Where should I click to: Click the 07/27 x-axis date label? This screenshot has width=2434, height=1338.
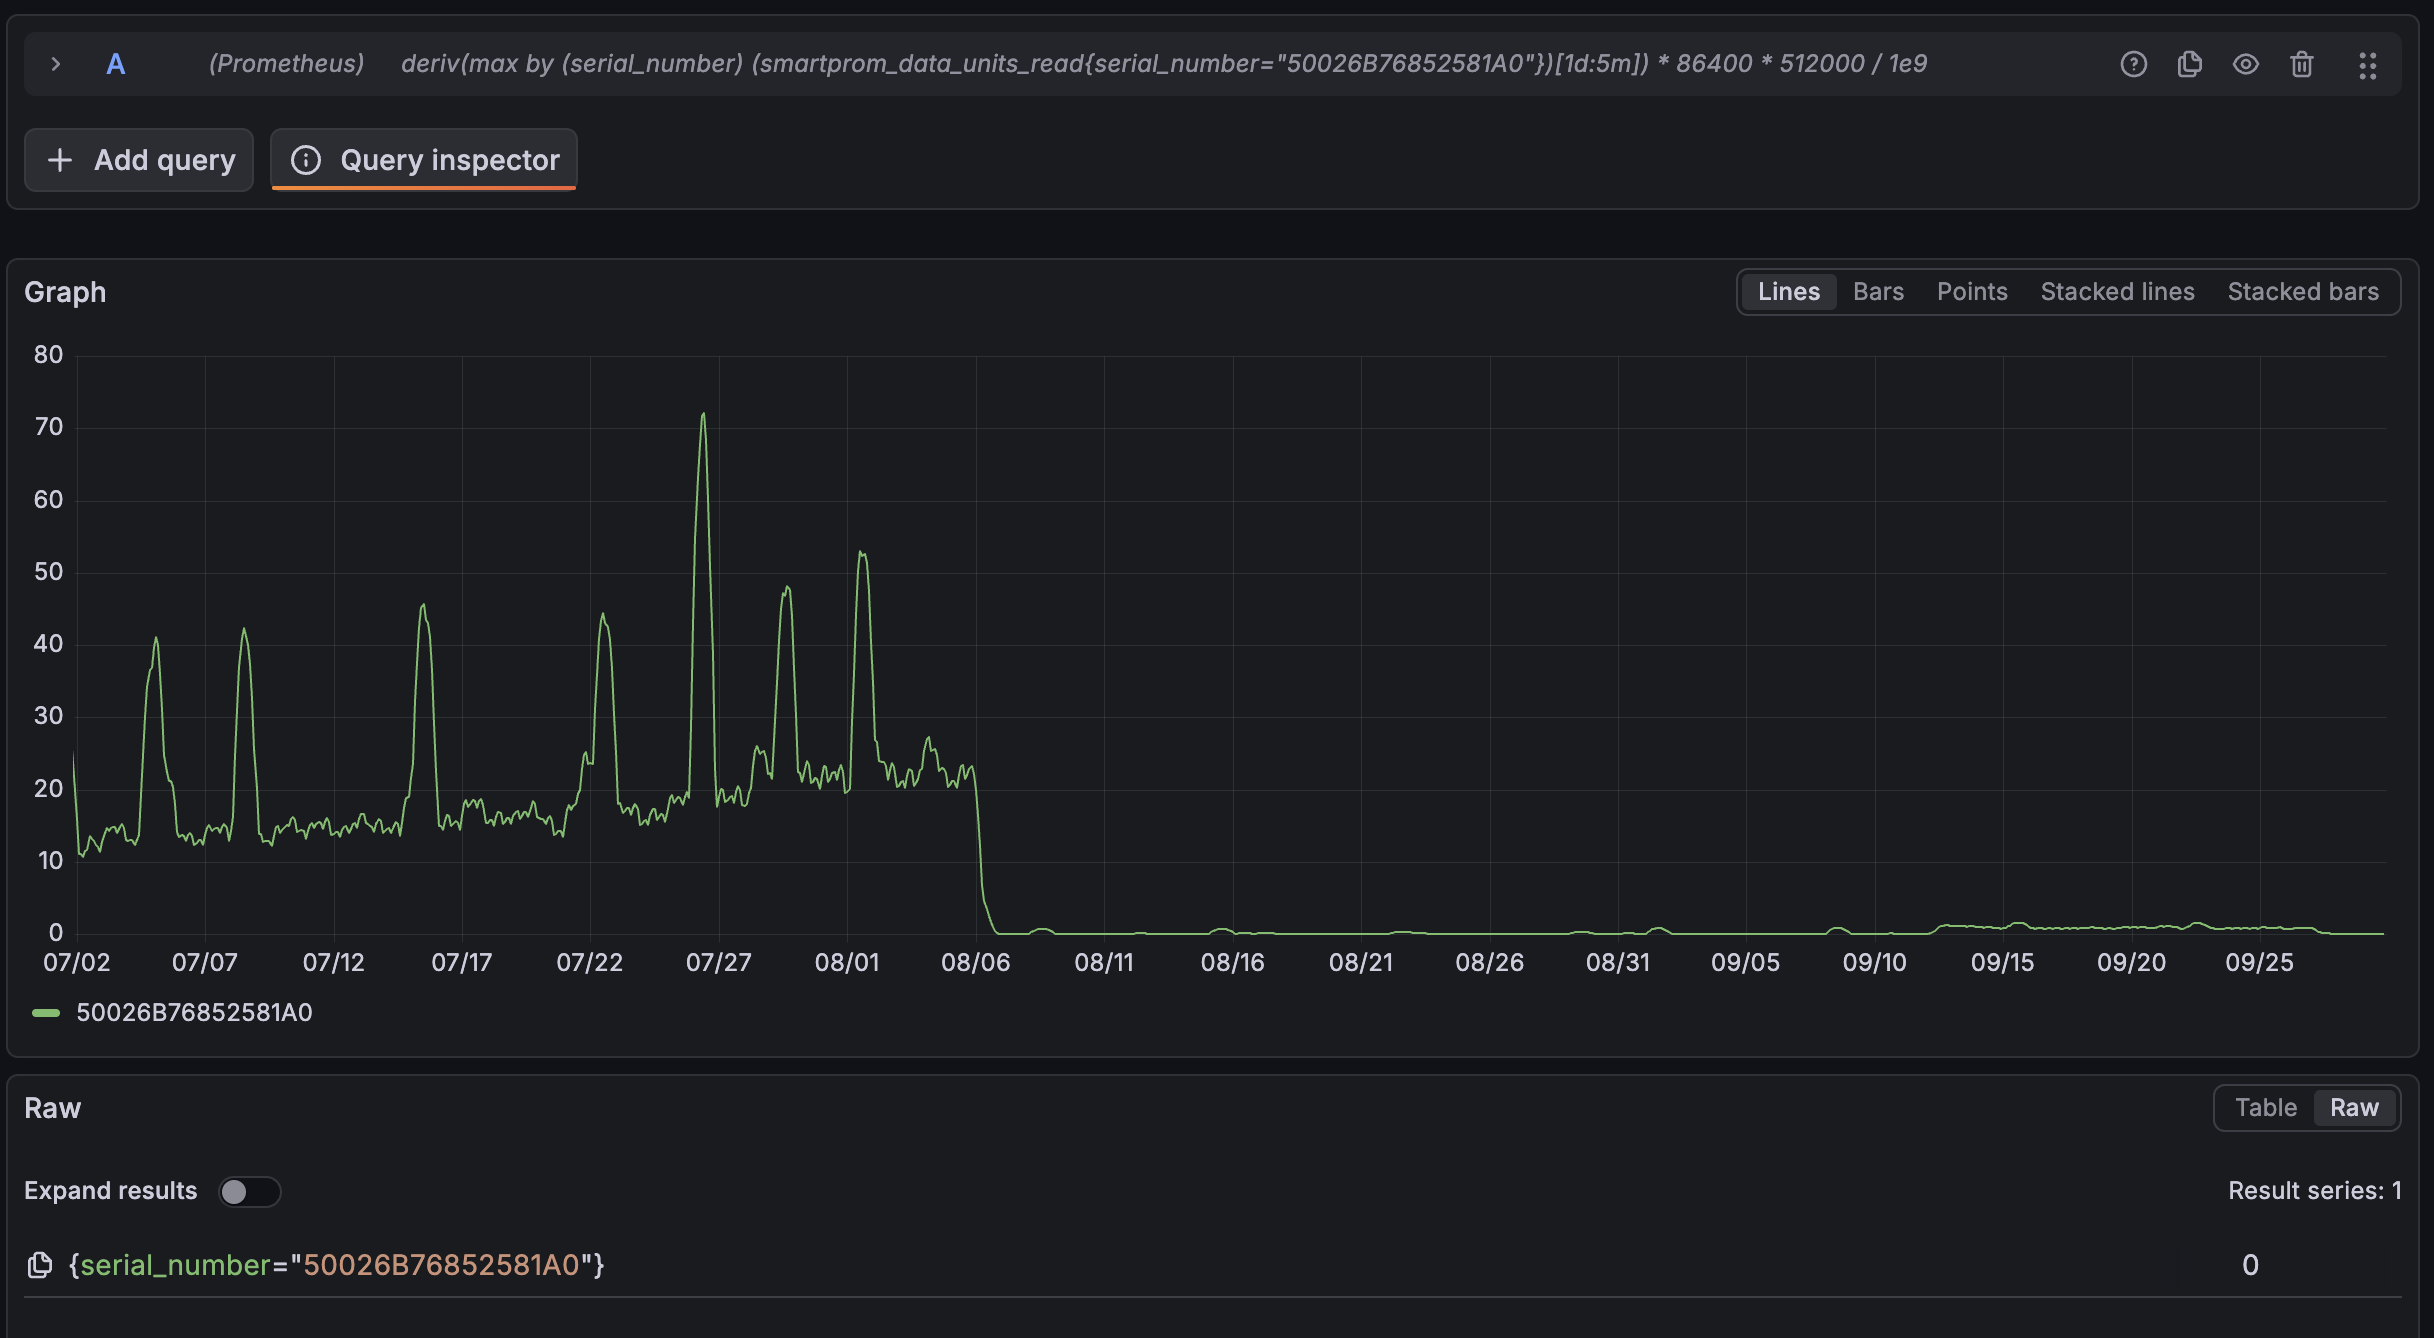pyautogui.click(x=718, y=963)
